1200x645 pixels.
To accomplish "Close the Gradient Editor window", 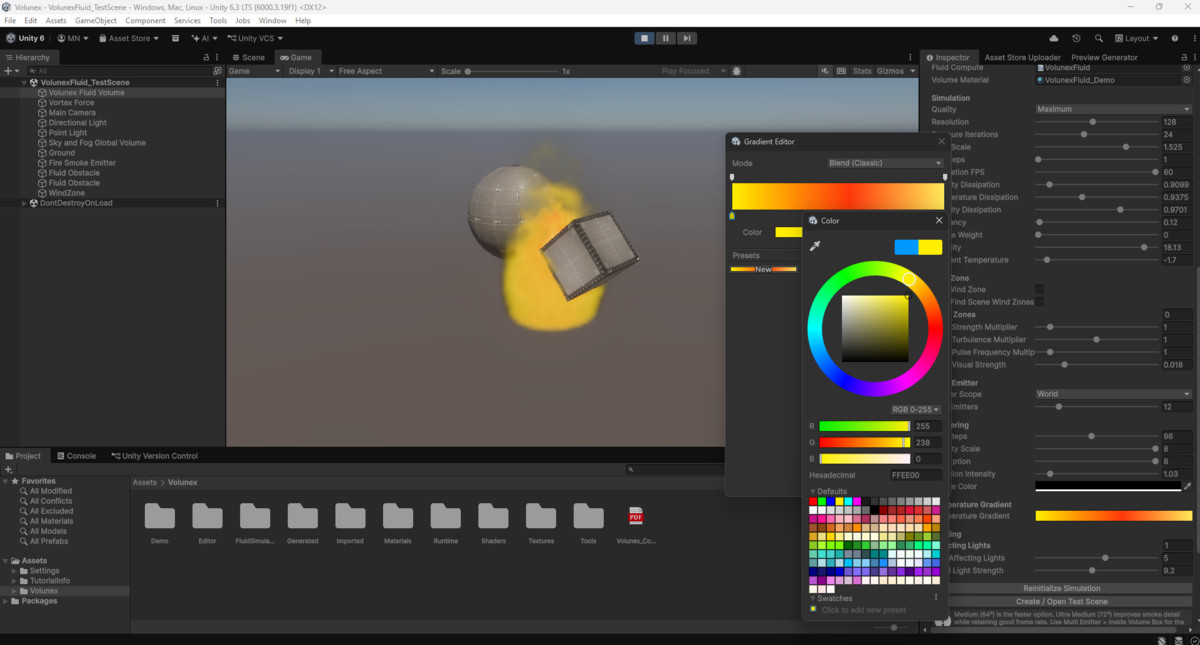I will coord(941,141).
